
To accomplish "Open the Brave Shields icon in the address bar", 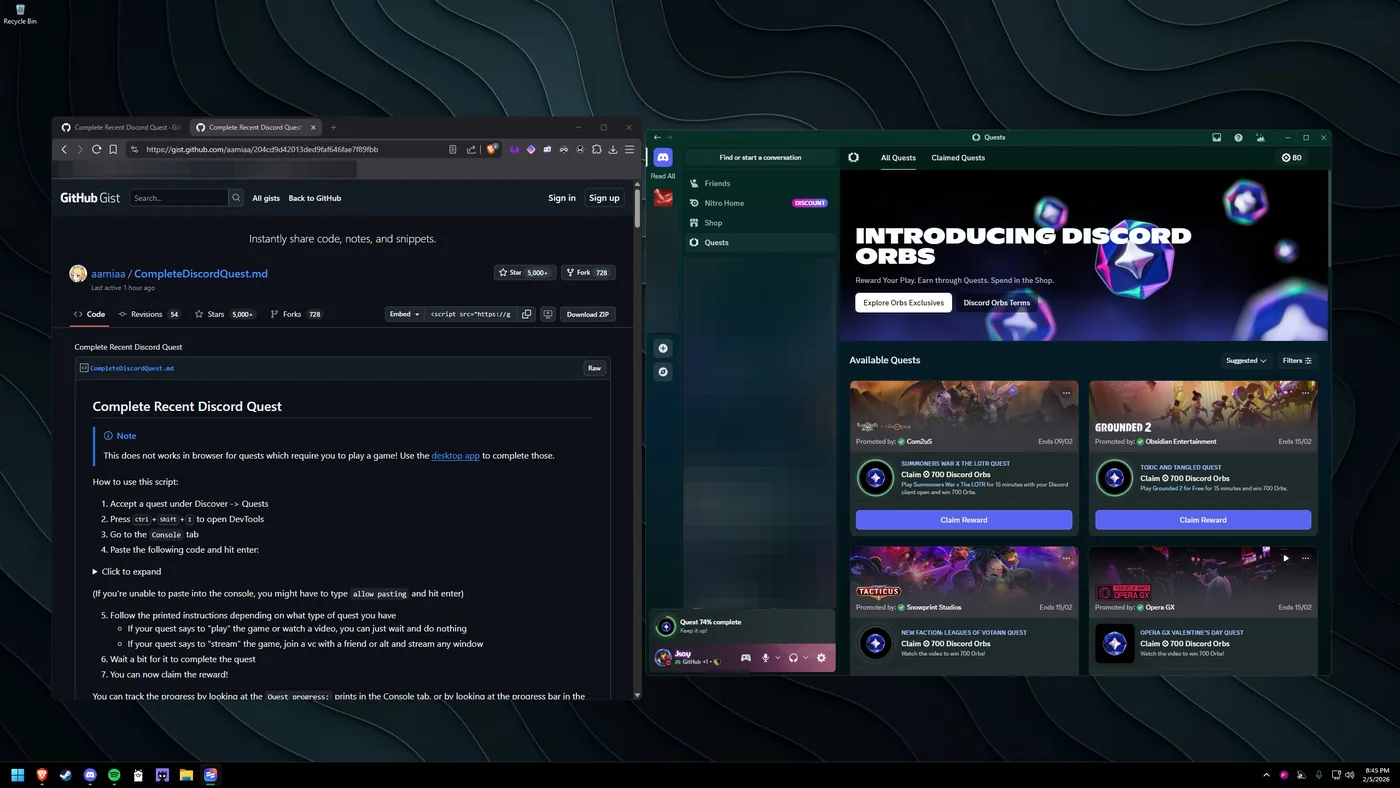I will click(492, 149).
